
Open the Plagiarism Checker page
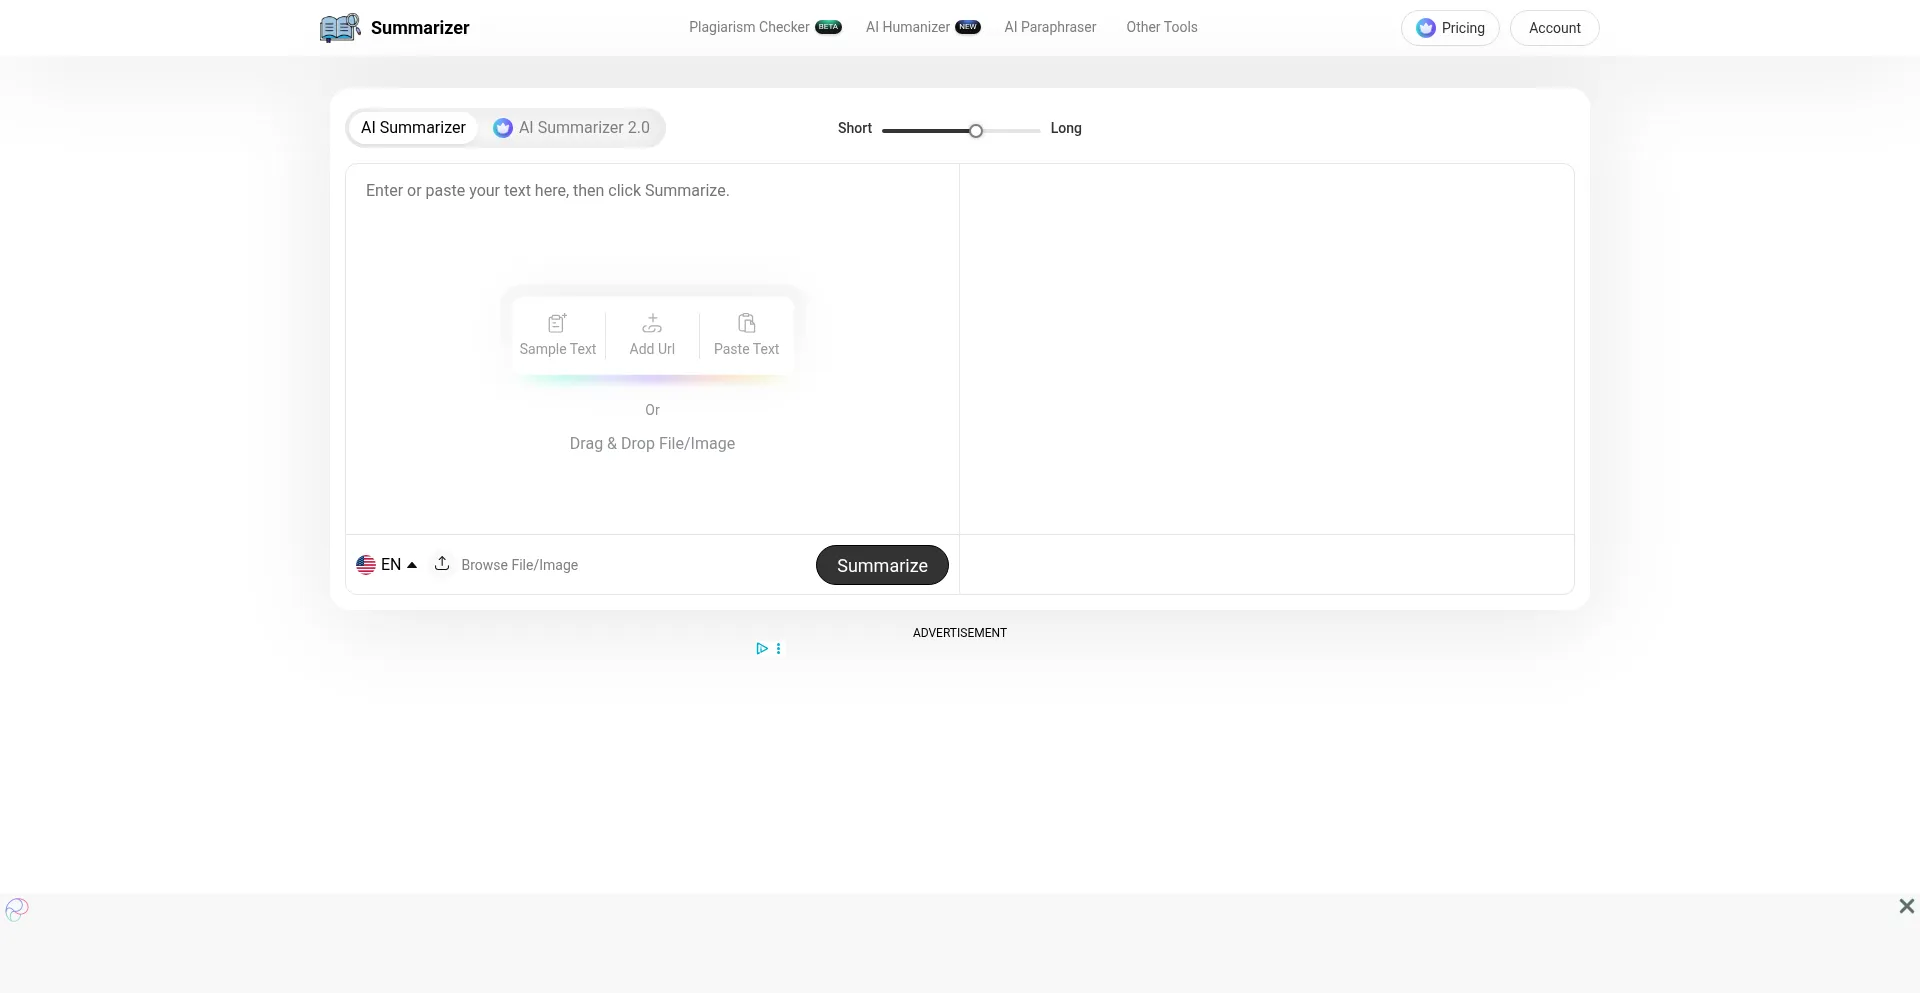point(749,27)
